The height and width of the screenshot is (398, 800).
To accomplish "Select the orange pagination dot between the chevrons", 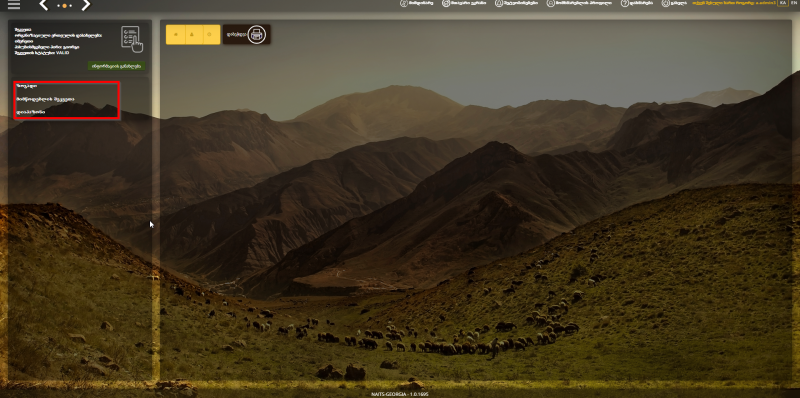I will point(65,6).
